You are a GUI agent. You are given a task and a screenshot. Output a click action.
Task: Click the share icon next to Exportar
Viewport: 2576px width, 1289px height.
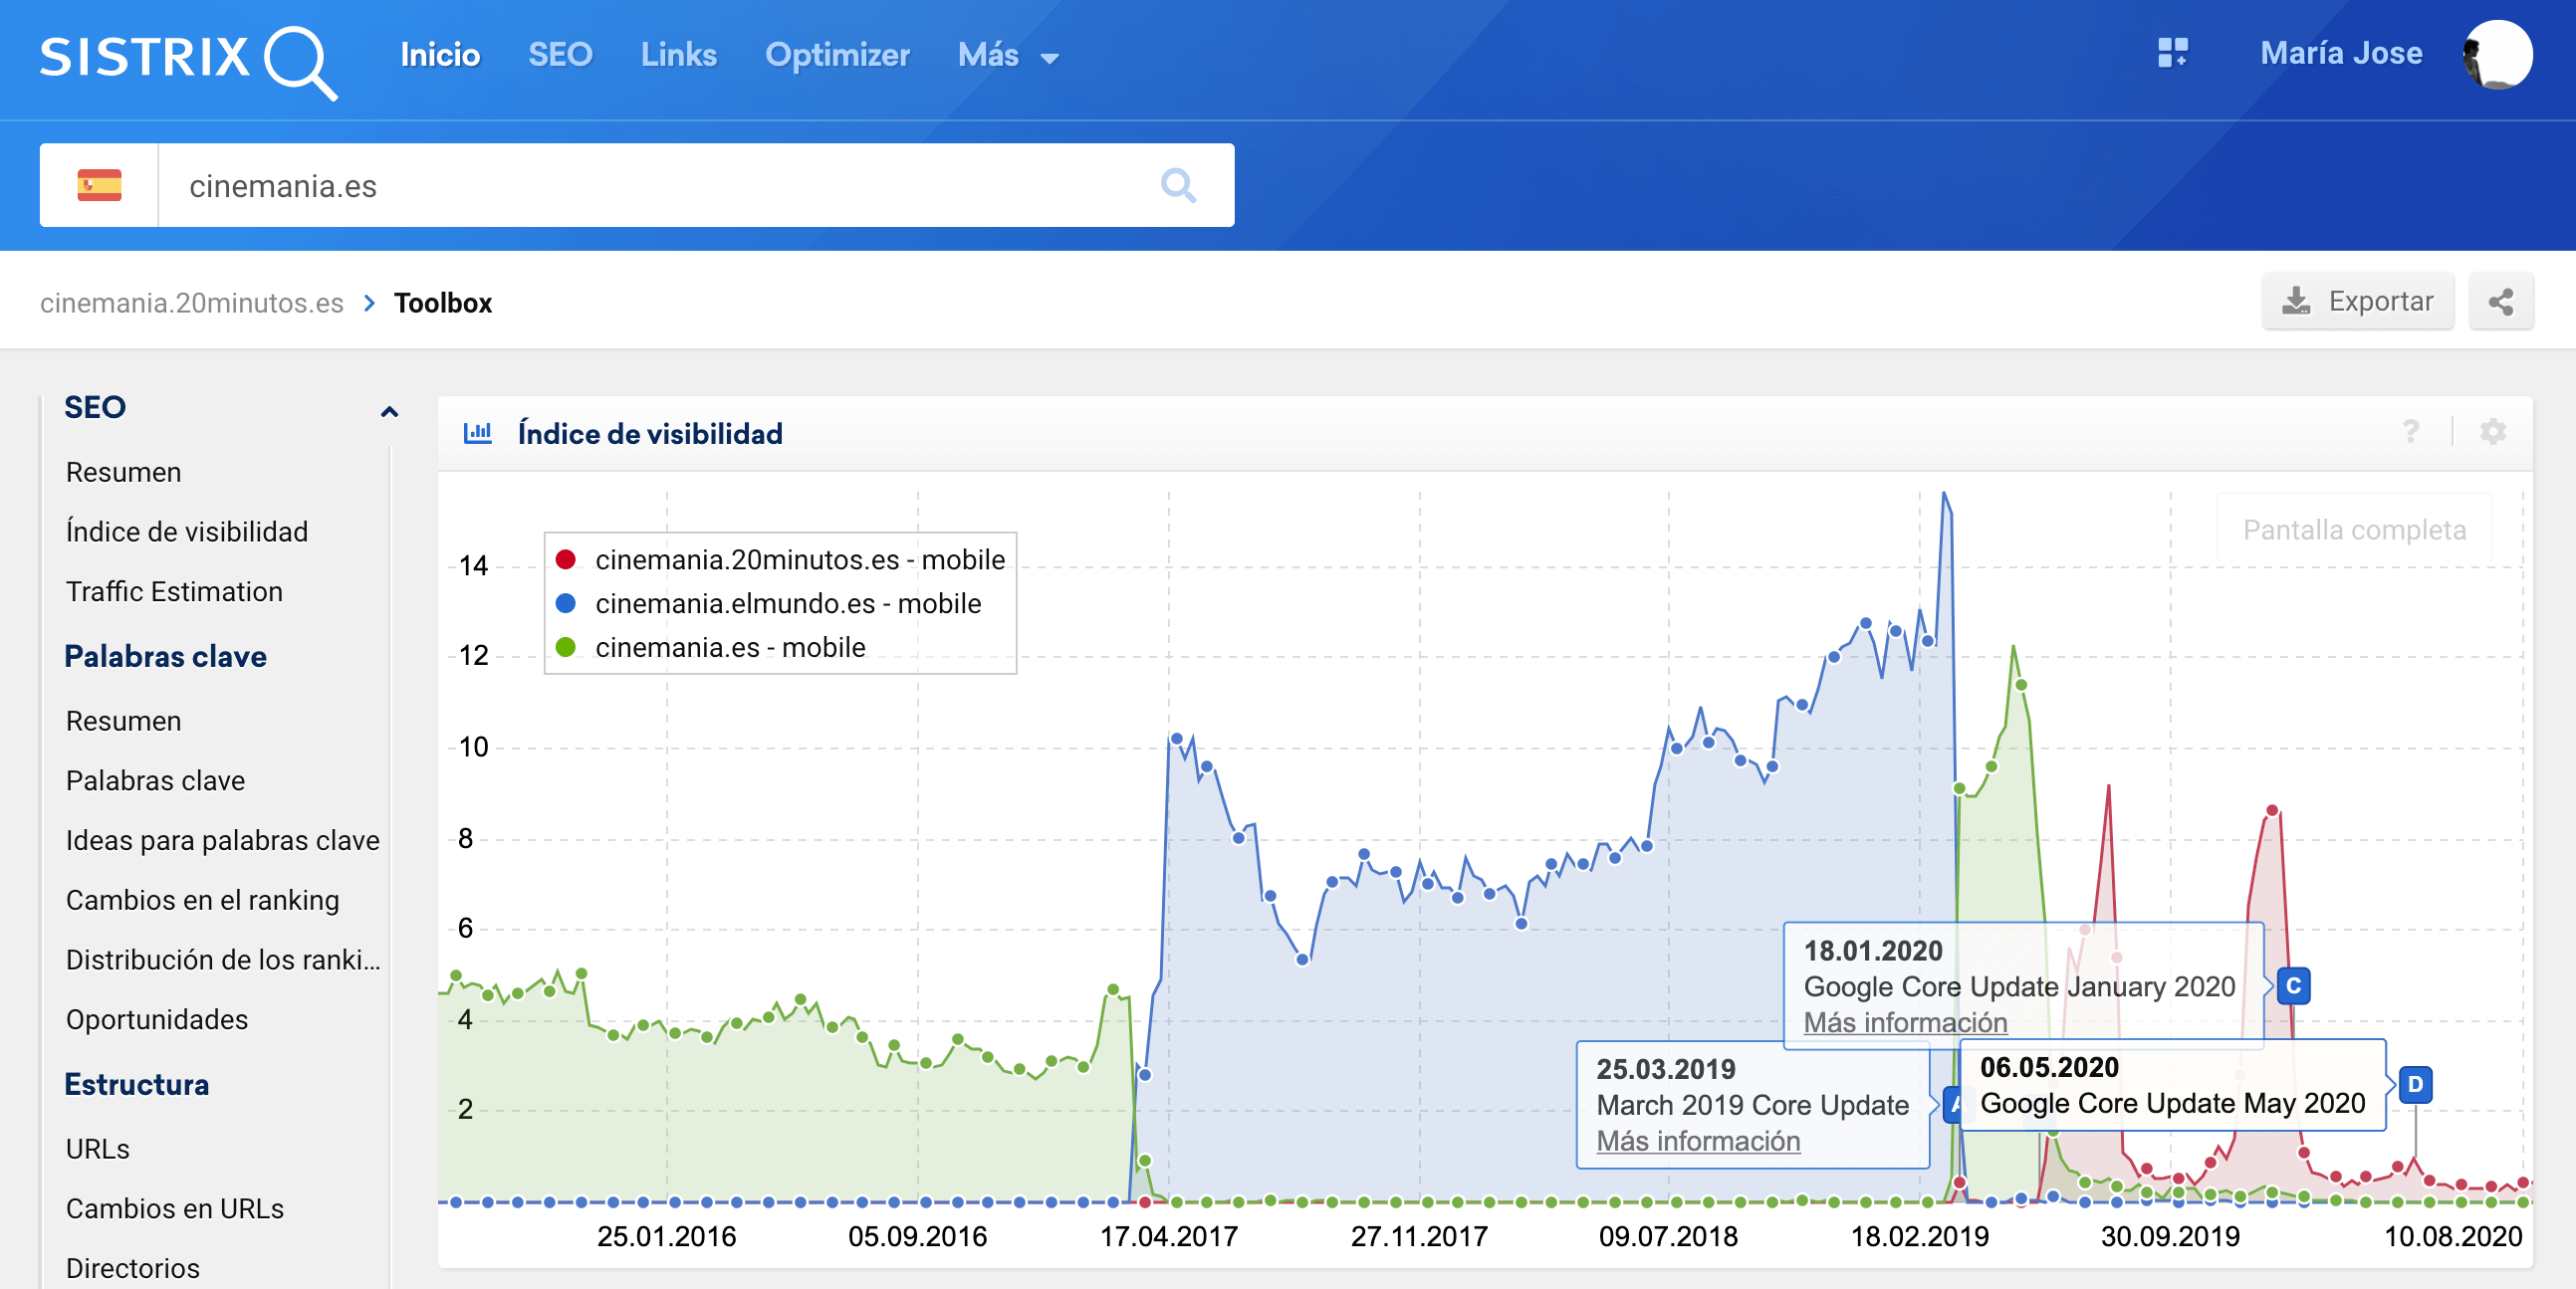coord(2500,302)
